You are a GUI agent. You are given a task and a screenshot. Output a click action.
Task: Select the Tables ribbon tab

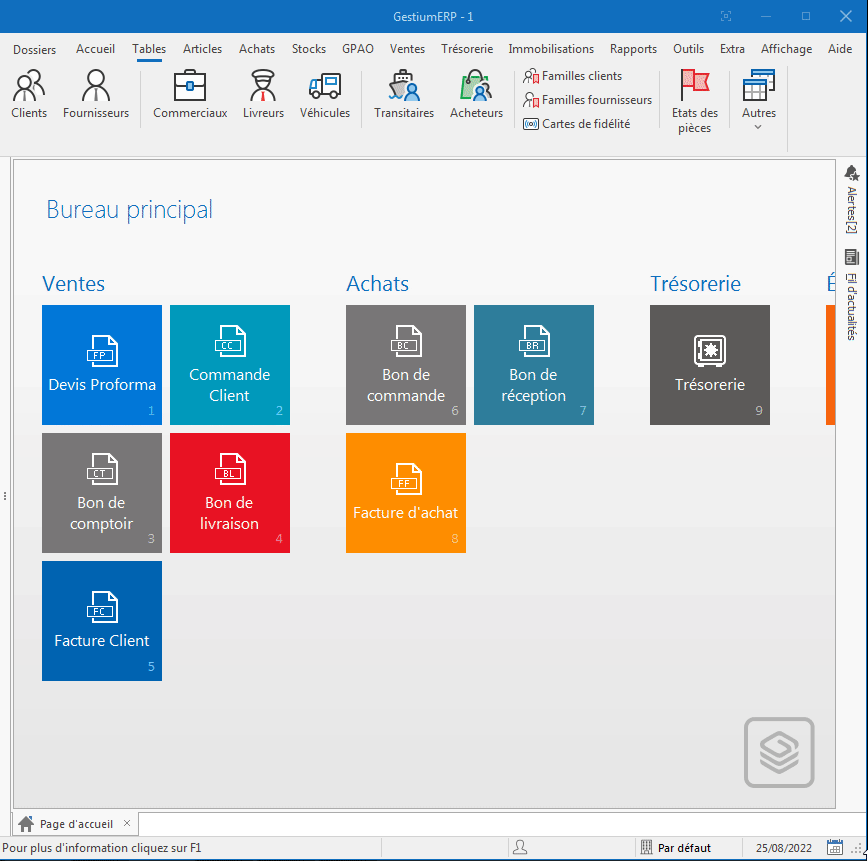(149, 49)
